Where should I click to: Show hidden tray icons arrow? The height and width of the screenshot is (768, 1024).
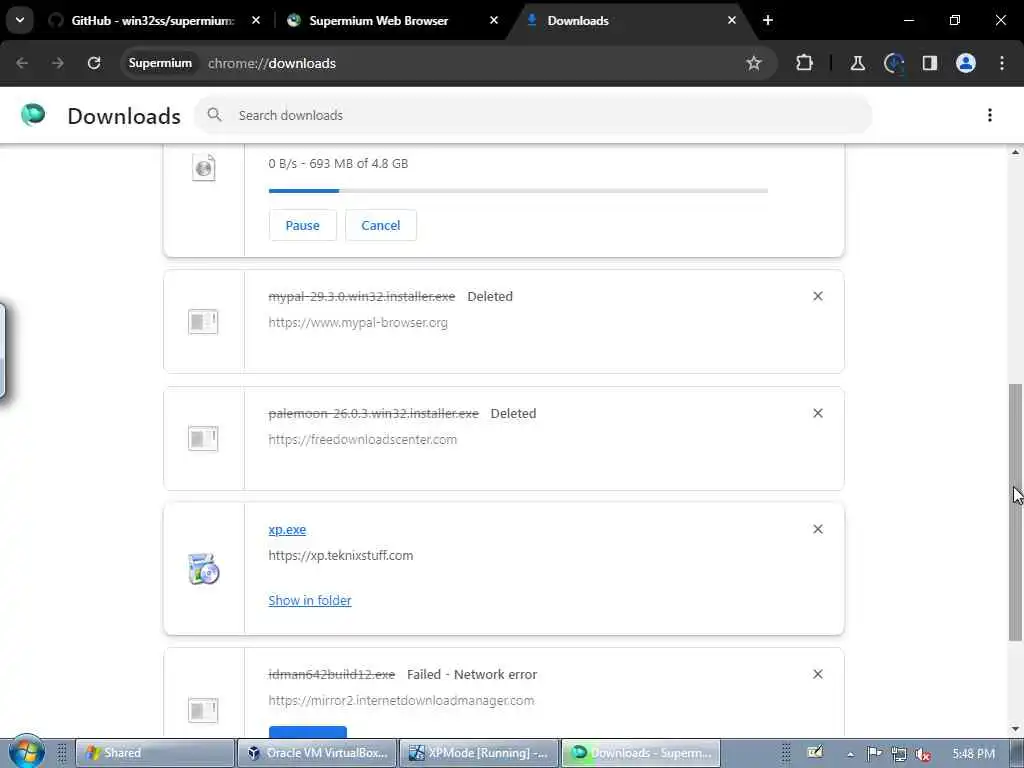click(x=850, y=754)
